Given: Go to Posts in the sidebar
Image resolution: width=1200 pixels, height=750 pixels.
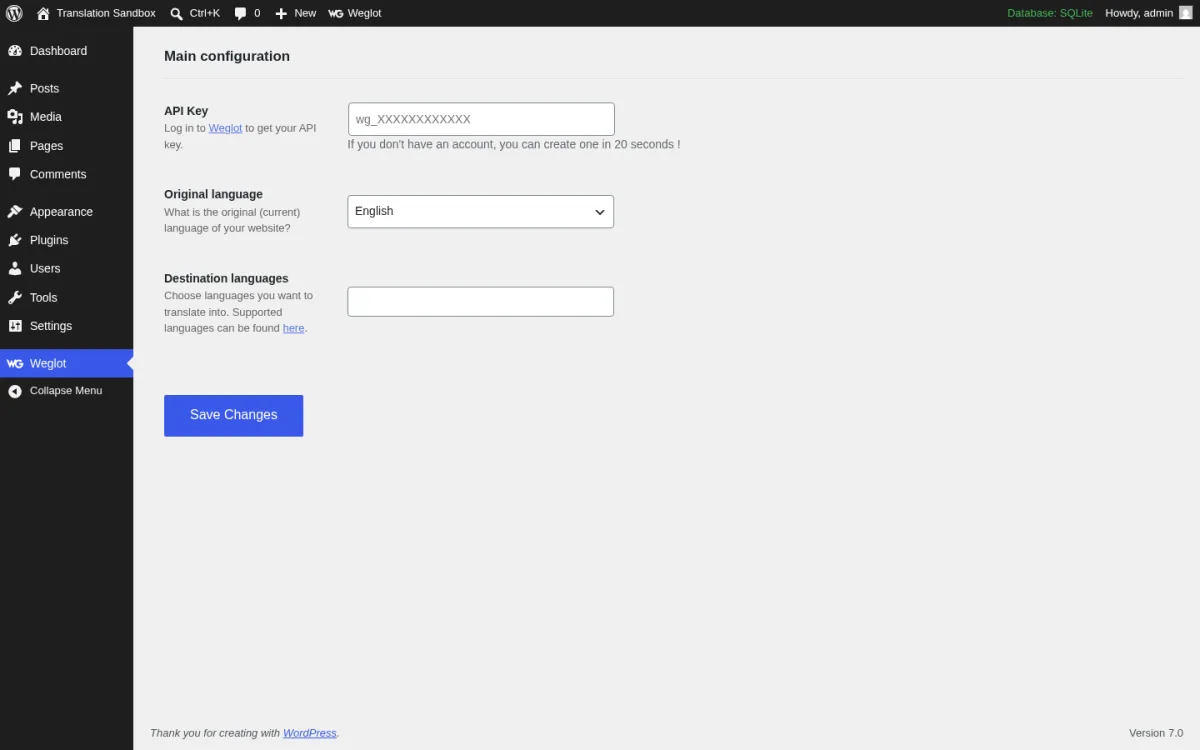Looking at the screenshot, I should (x=66, y=88).
